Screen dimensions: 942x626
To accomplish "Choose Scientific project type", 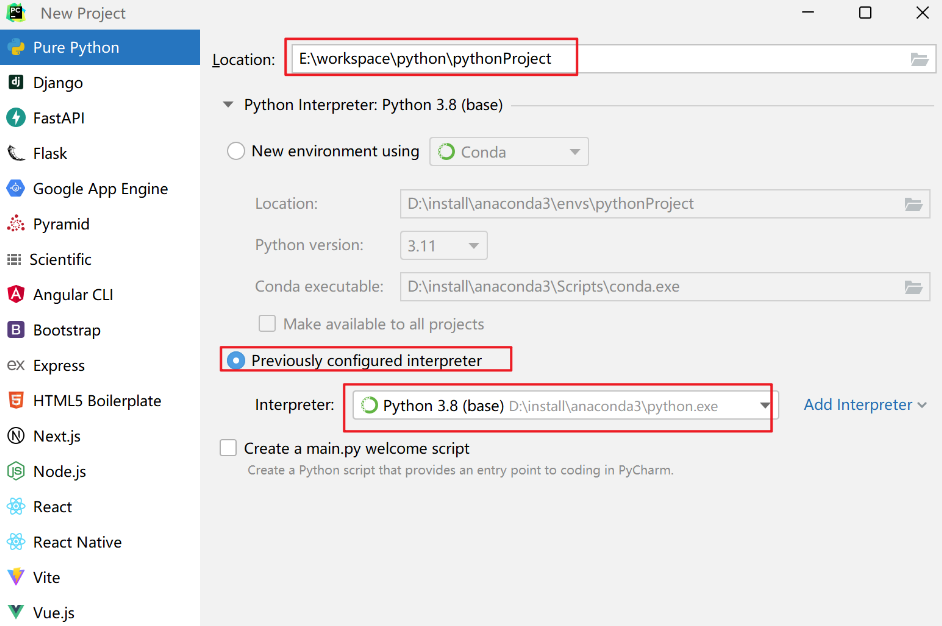I will pos(100,260).
